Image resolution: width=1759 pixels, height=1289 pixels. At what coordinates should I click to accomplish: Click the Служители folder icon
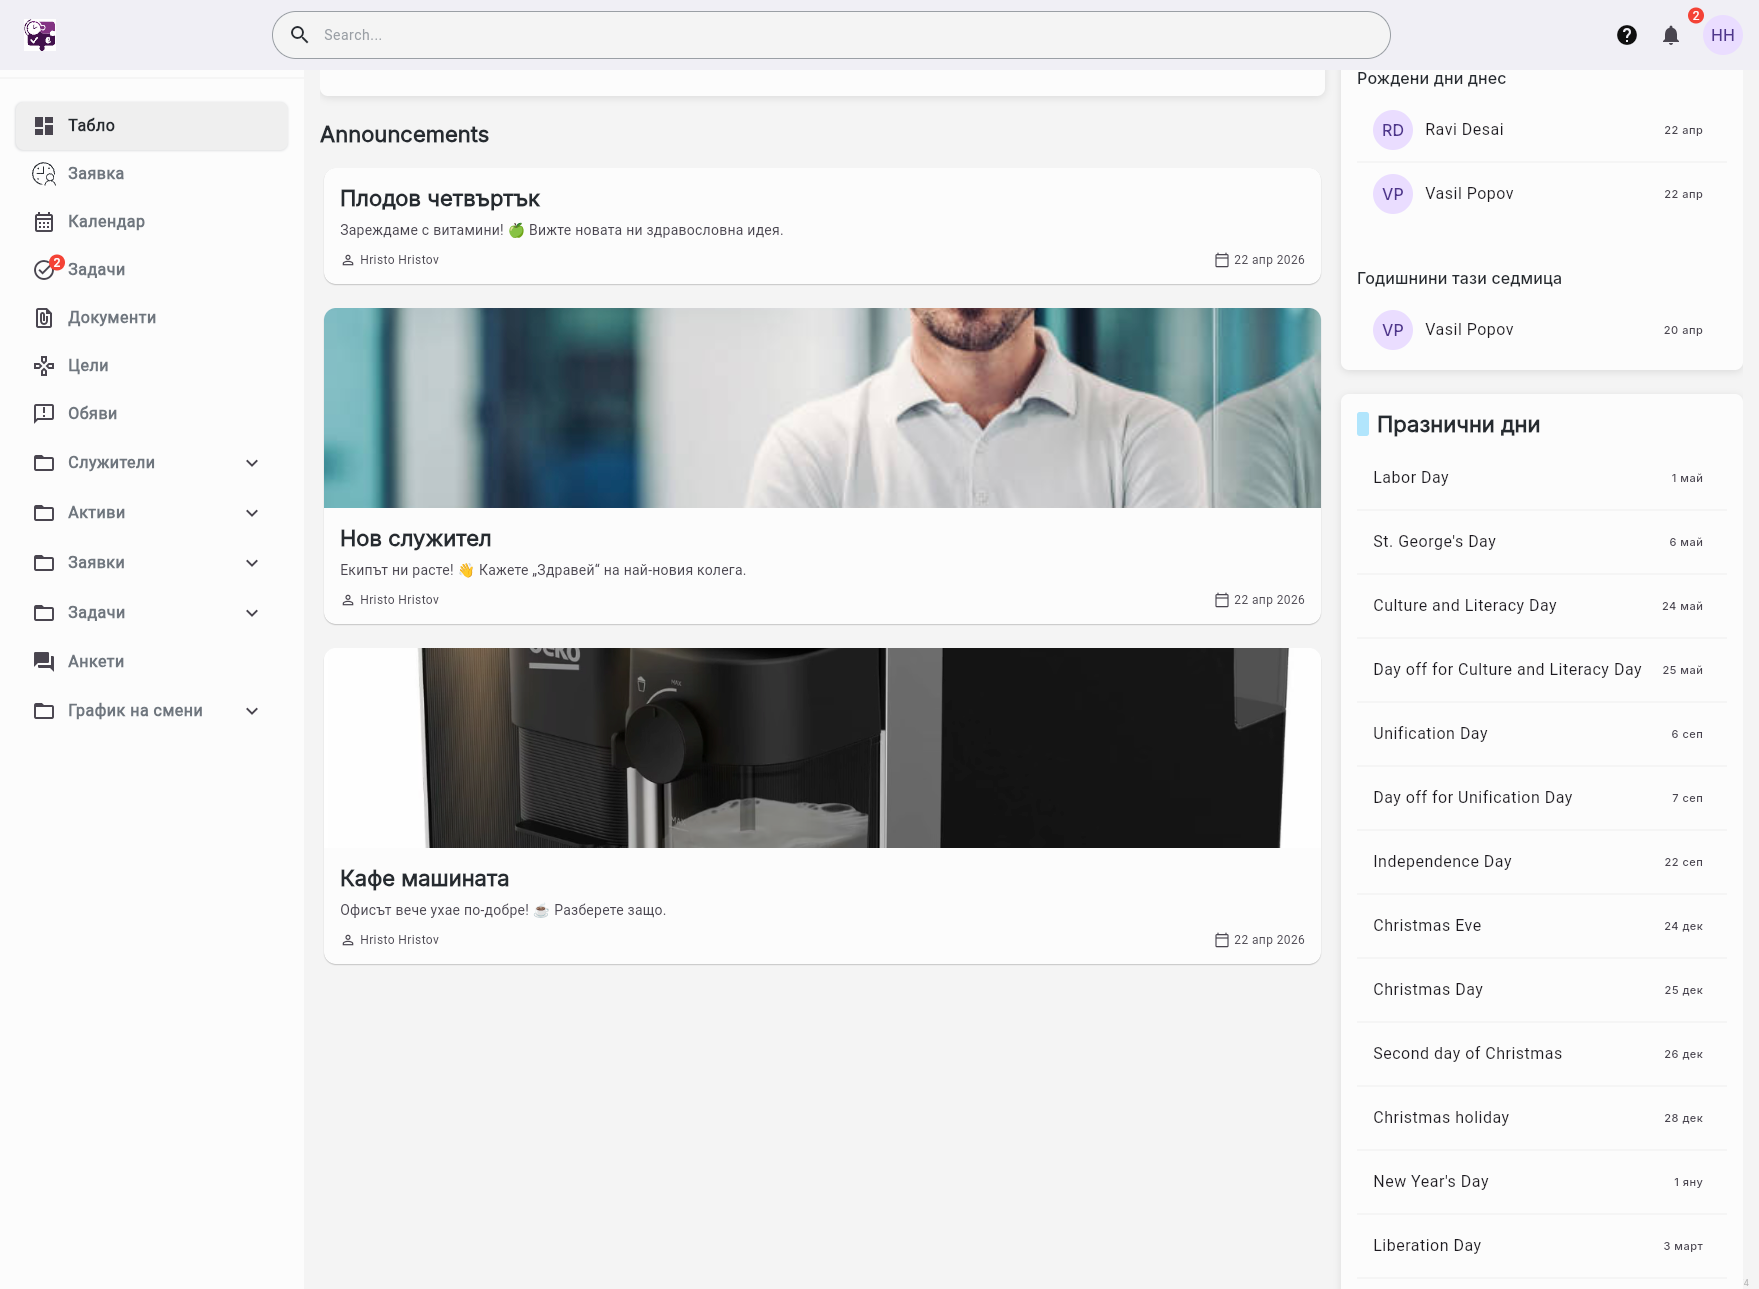pos(44,462)
